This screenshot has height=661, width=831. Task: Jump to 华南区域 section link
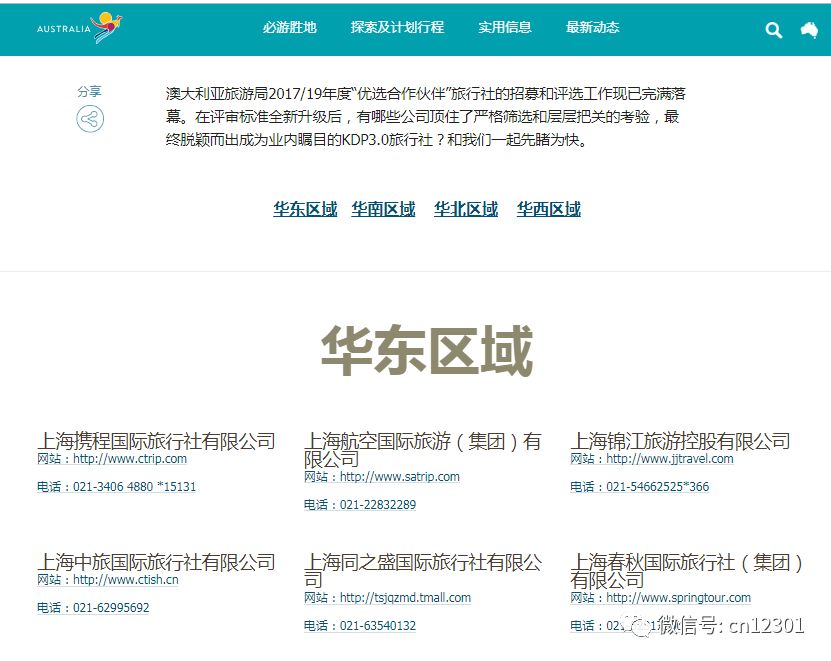(383, 209)
